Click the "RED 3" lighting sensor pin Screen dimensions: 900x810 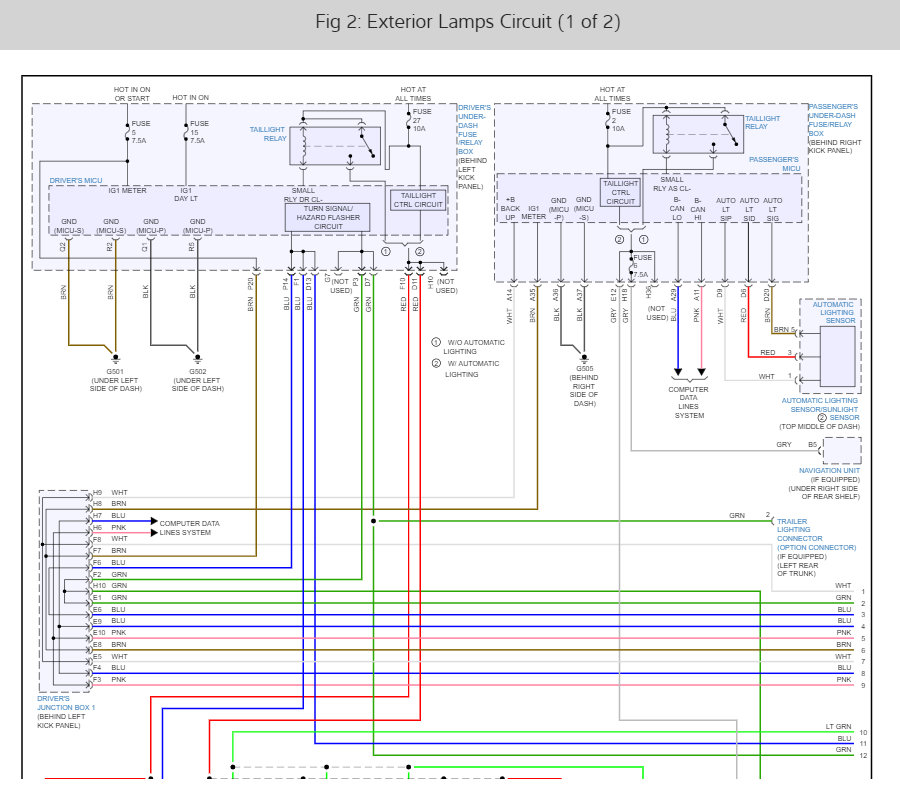pyautogui.click(x=776, y=352)
